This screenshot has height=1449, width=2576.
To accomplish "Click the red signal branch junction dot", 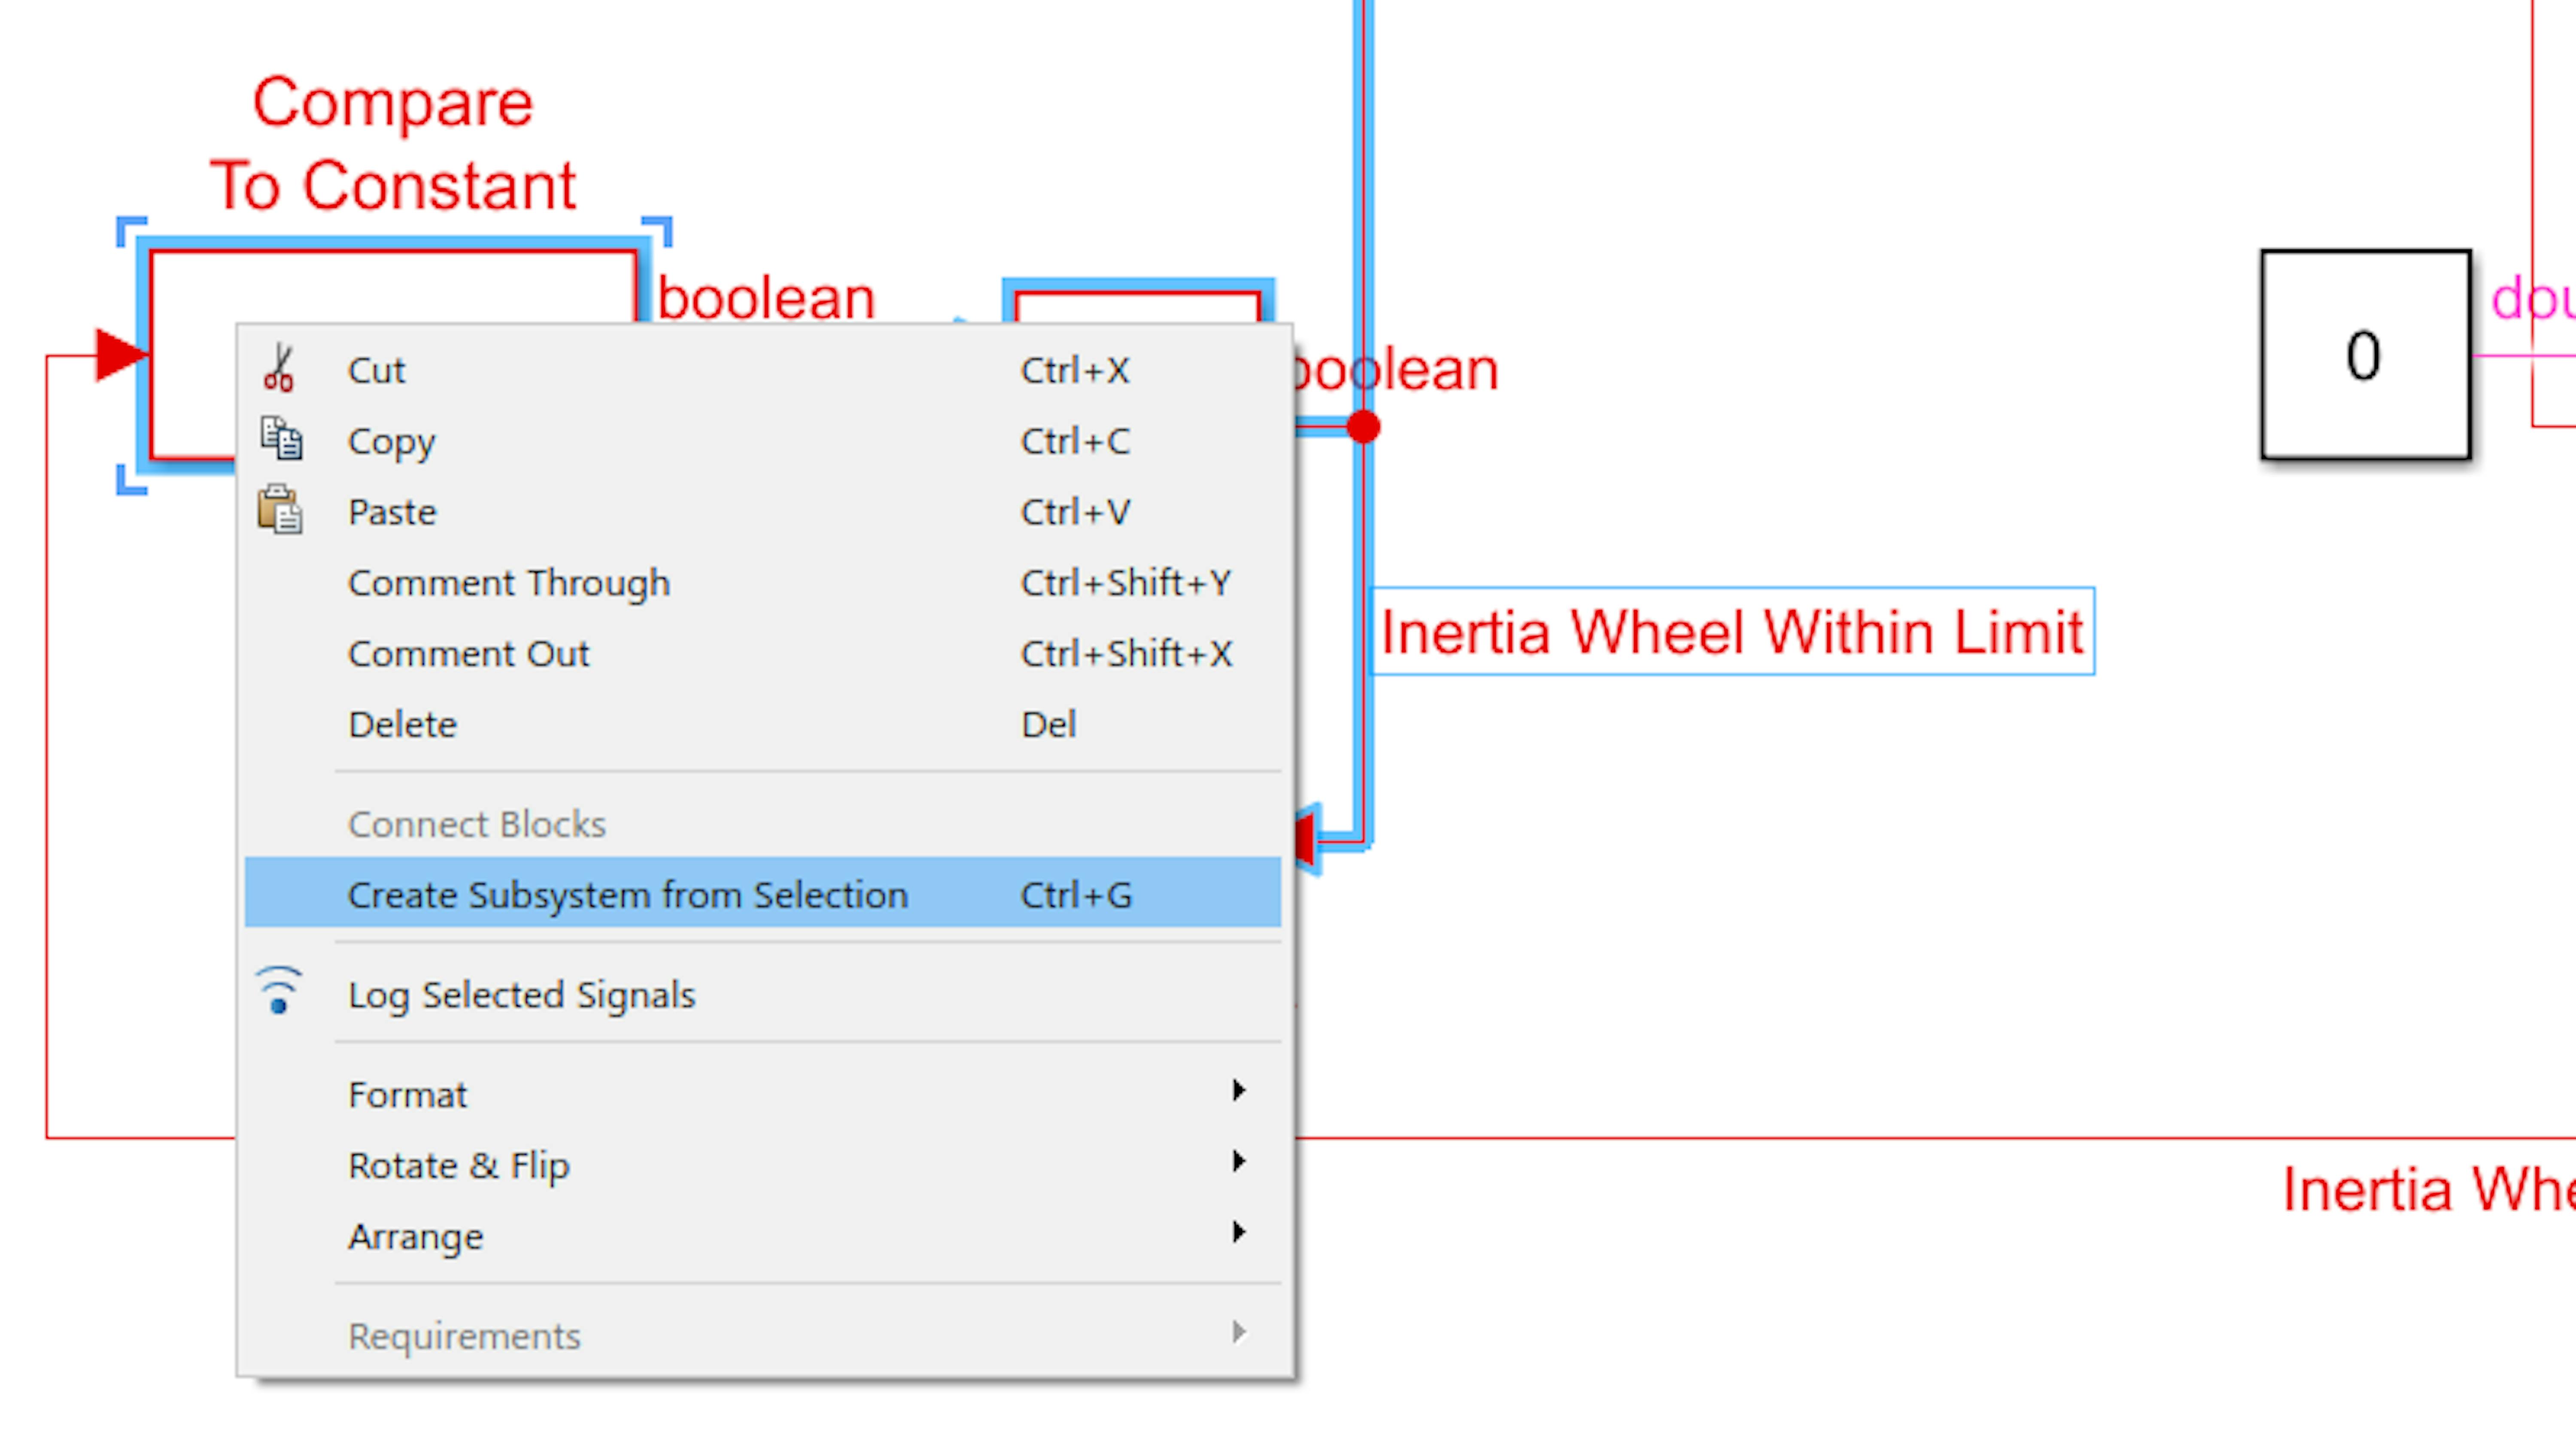I will [1363, 427].
